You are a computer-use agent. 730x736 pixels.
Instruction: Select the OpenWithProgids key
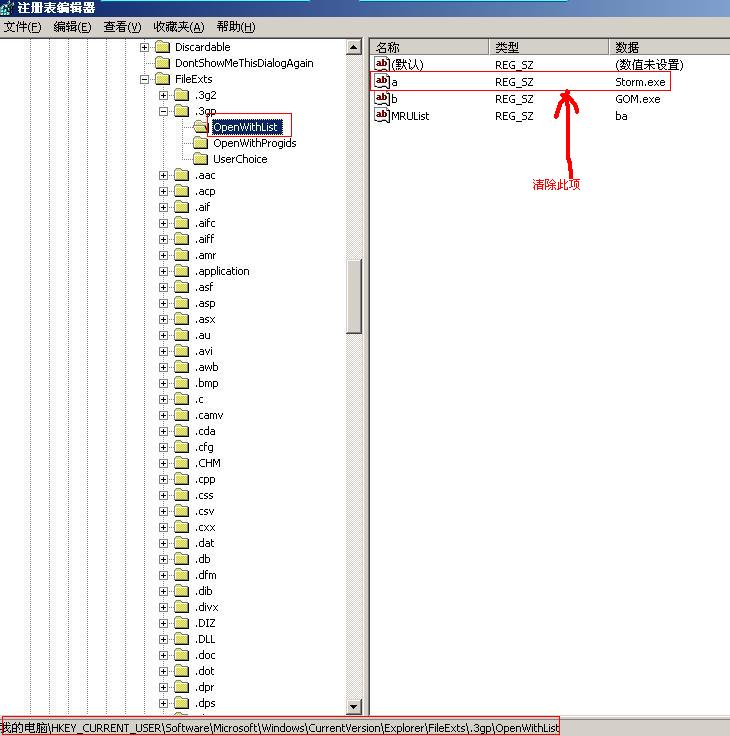coord(254,143)
